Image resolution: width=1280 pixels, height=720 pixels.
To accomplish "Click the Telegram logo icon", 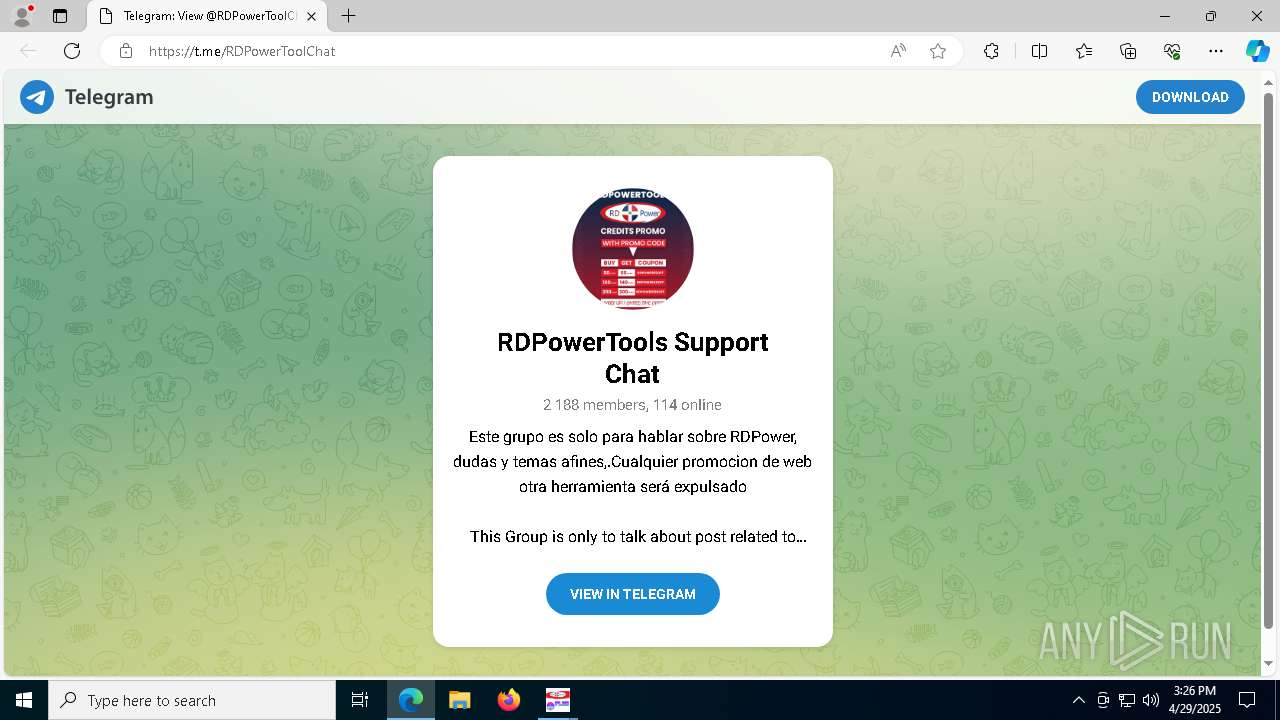I will pos(37,97).
